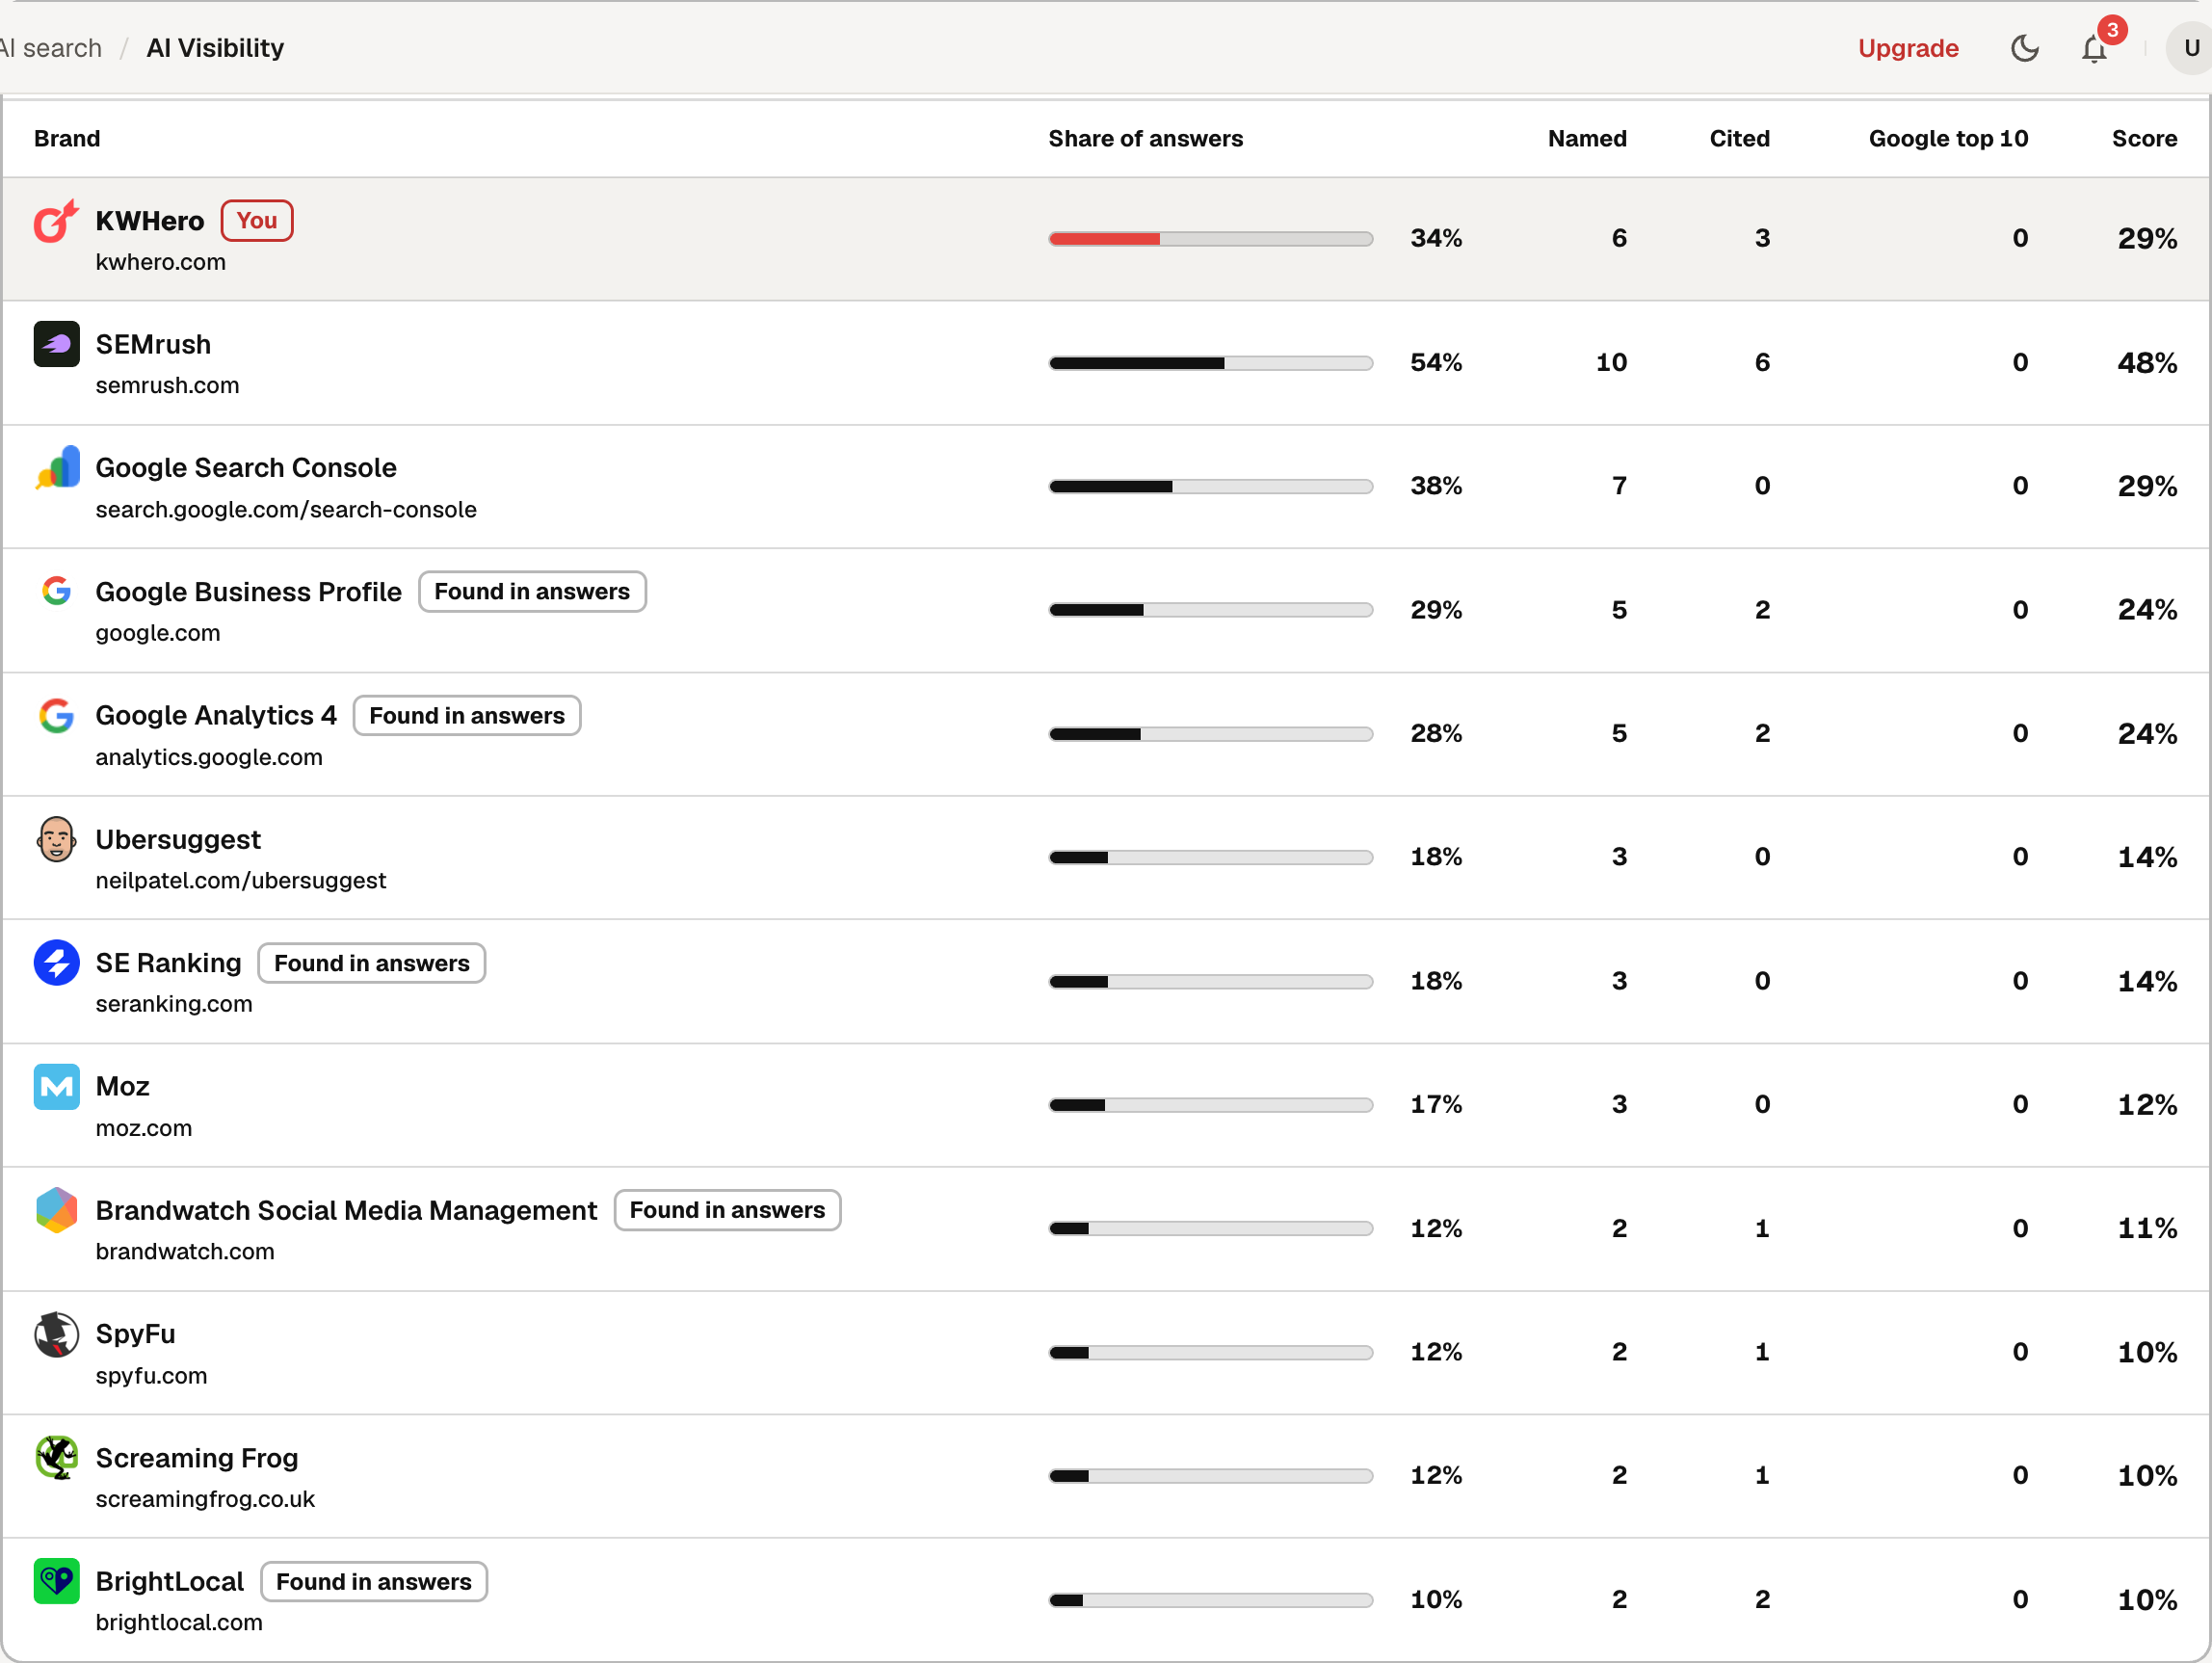Click neilpatel.com/ubersuggest domain text

[240, 881]
